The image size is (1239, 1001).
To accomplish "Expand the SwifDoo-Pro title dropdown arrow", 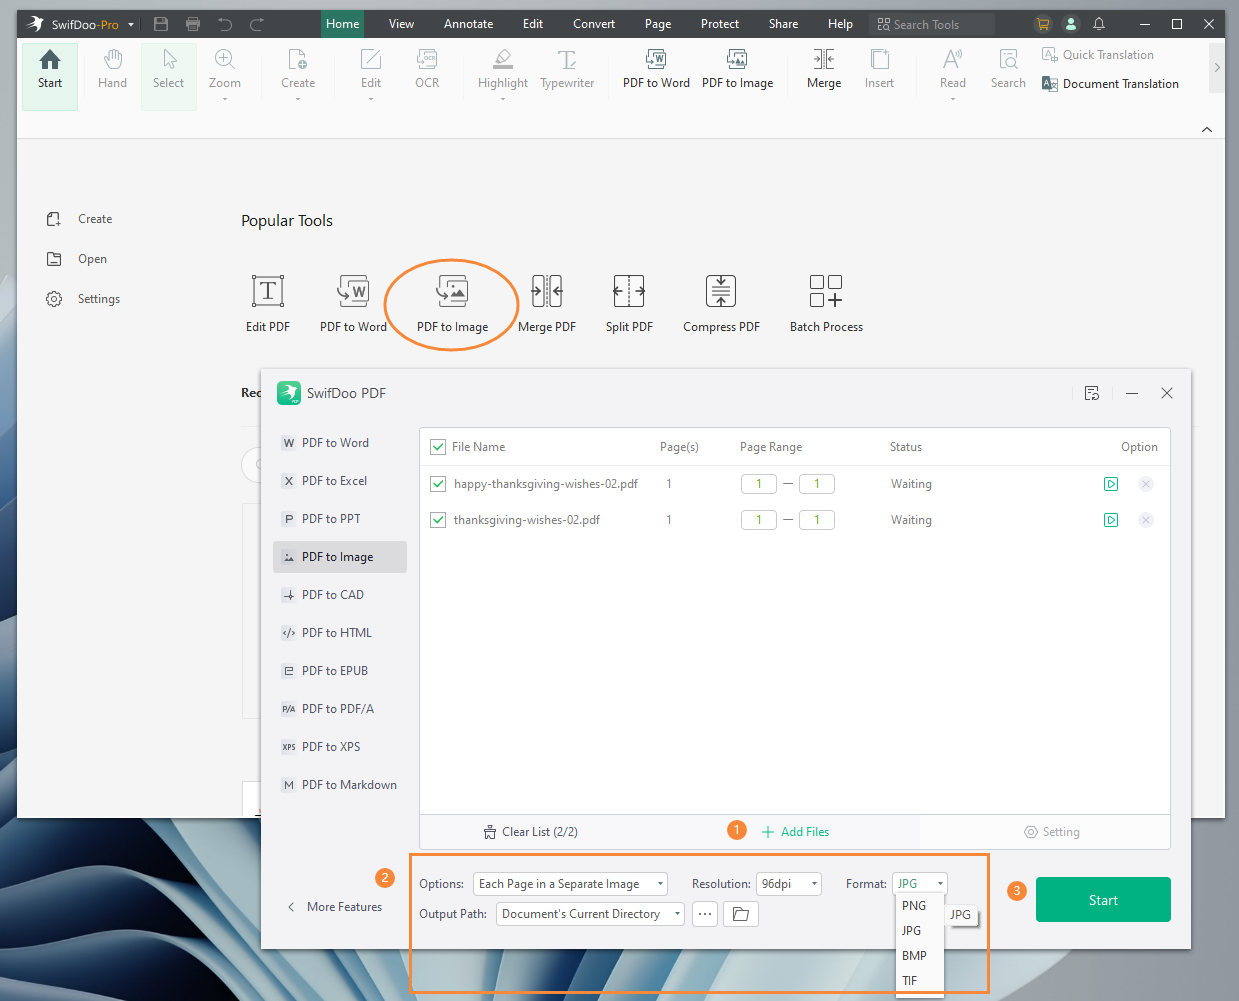I will (131, 25).
